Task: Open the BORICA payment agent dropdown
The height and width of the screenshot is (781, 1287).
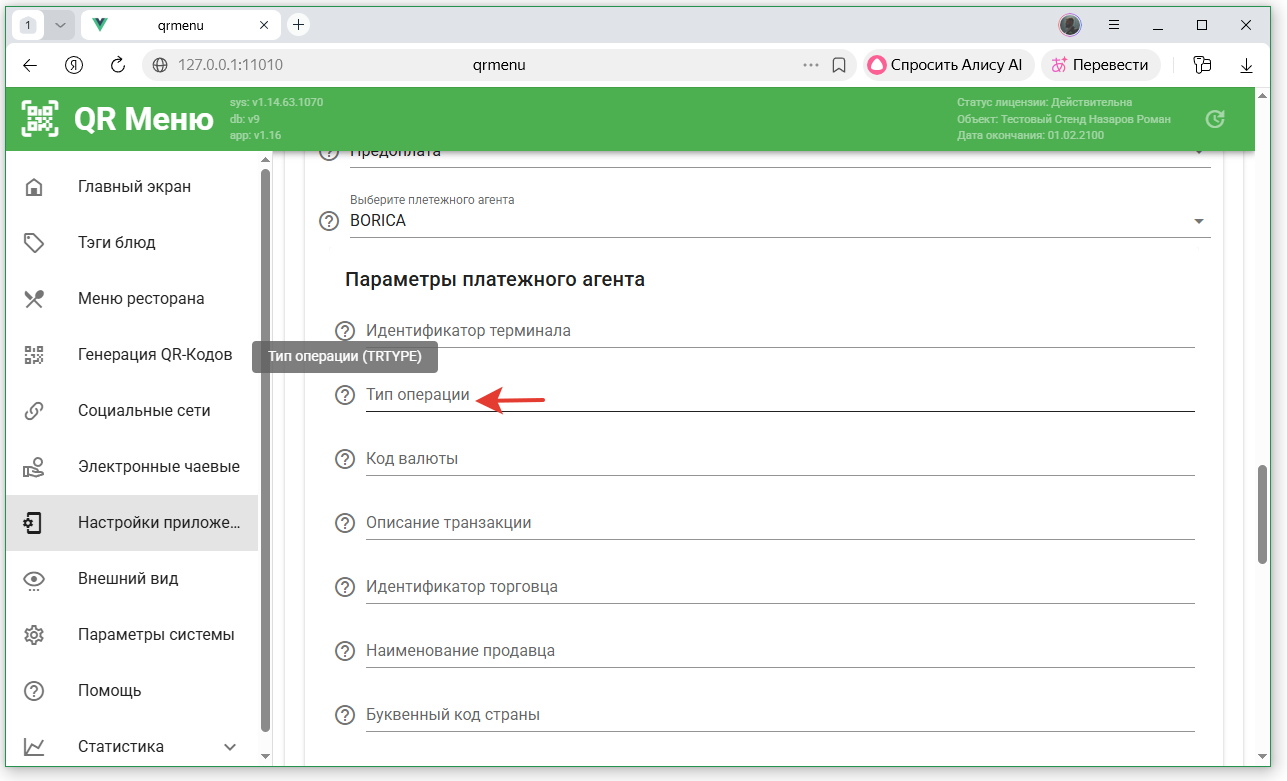Action: pyautogui.click(x=770, y=221)
